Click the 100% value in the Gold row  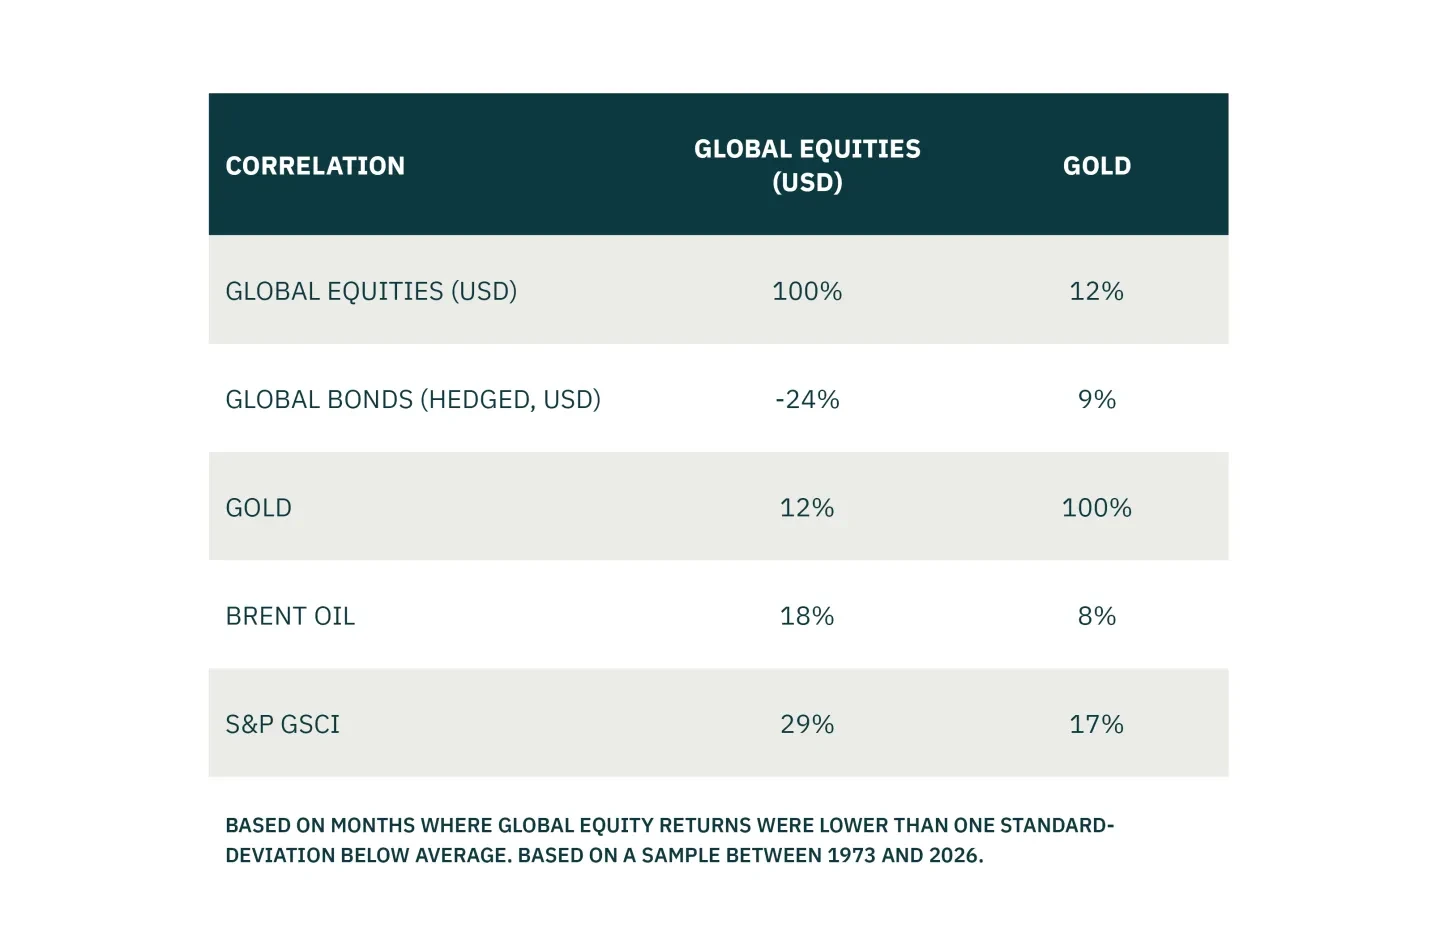[1097, 508]
